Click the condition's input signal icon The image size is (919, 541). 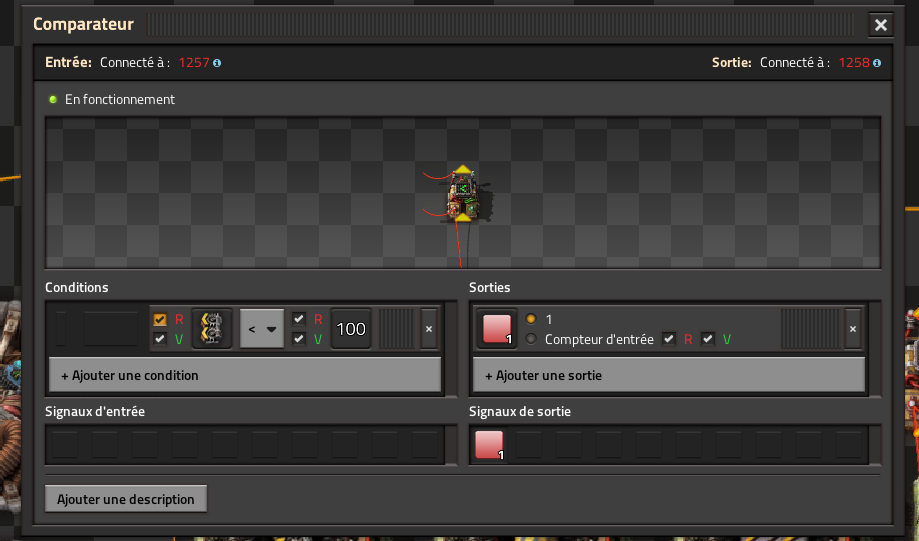coord(212,328)
